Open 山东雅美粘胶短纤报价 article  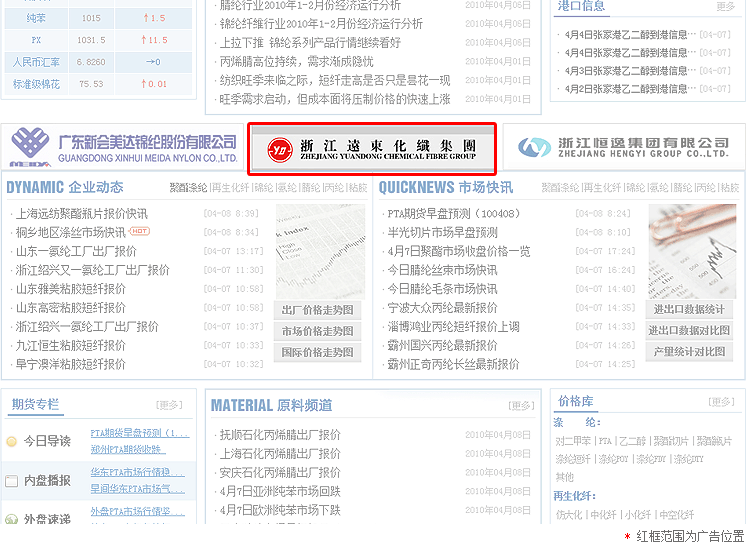click(71, 289)
